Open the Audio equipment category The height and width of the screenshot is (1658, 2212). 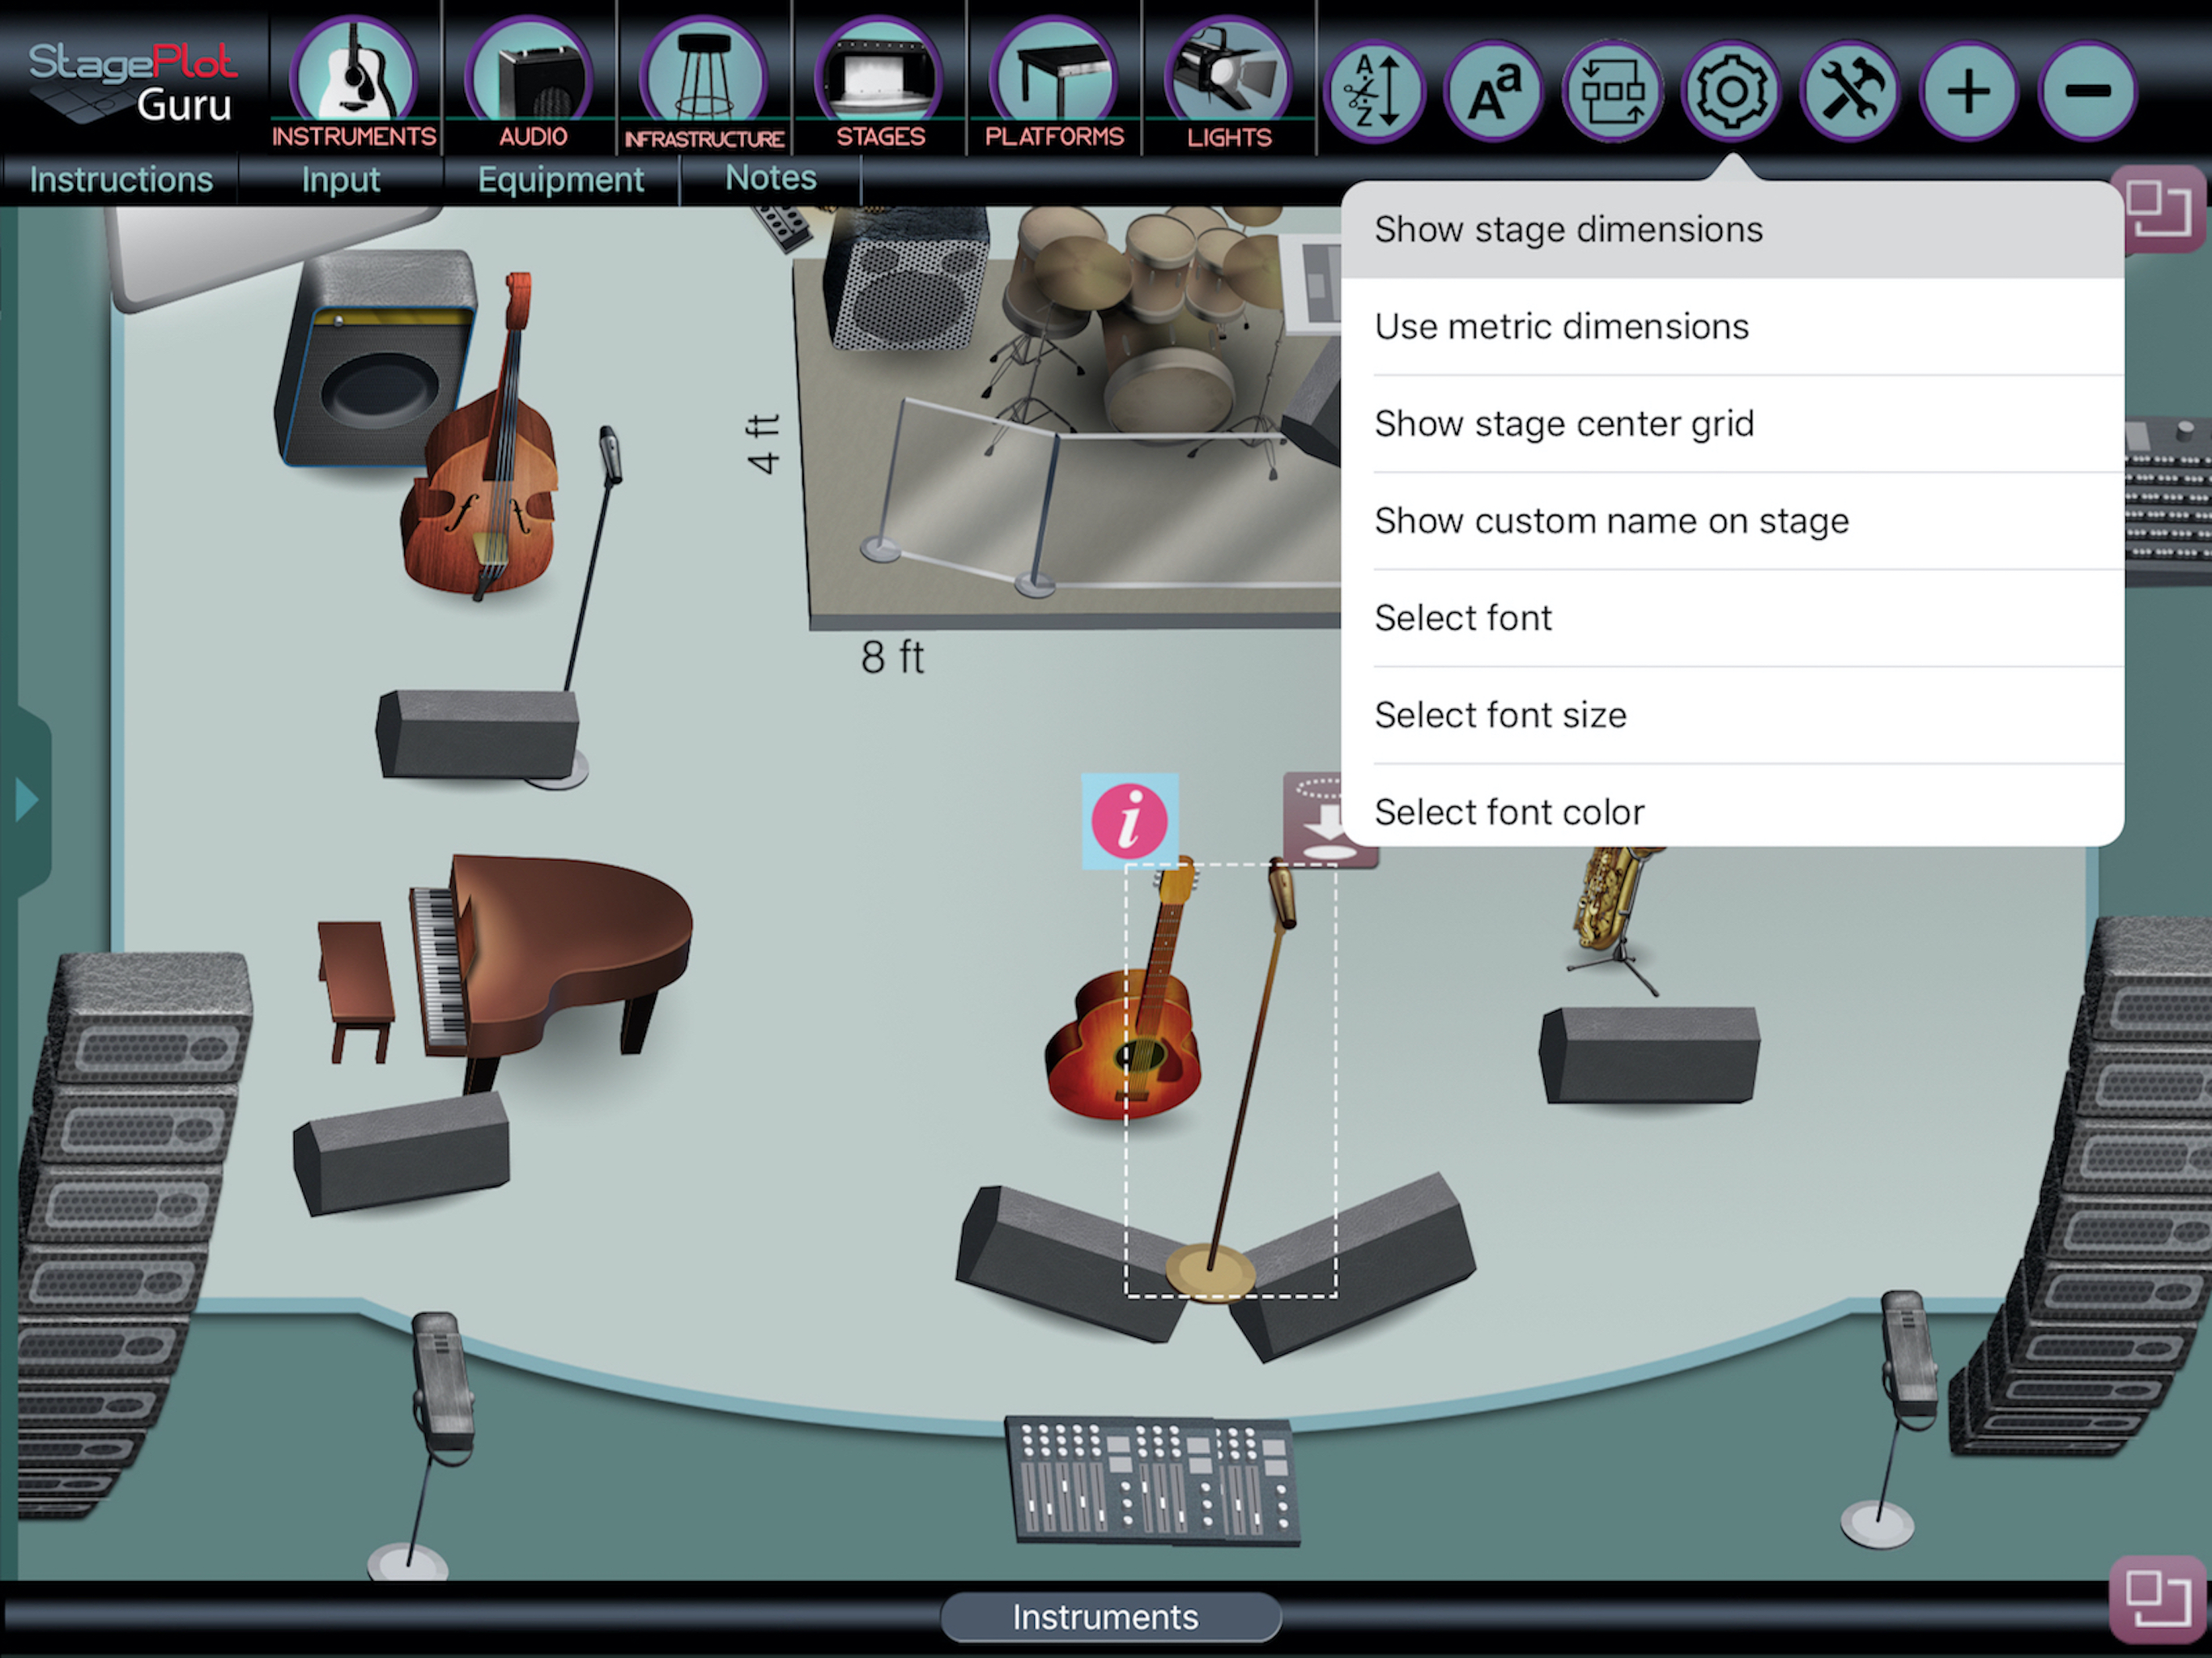[x=530, y=82]
